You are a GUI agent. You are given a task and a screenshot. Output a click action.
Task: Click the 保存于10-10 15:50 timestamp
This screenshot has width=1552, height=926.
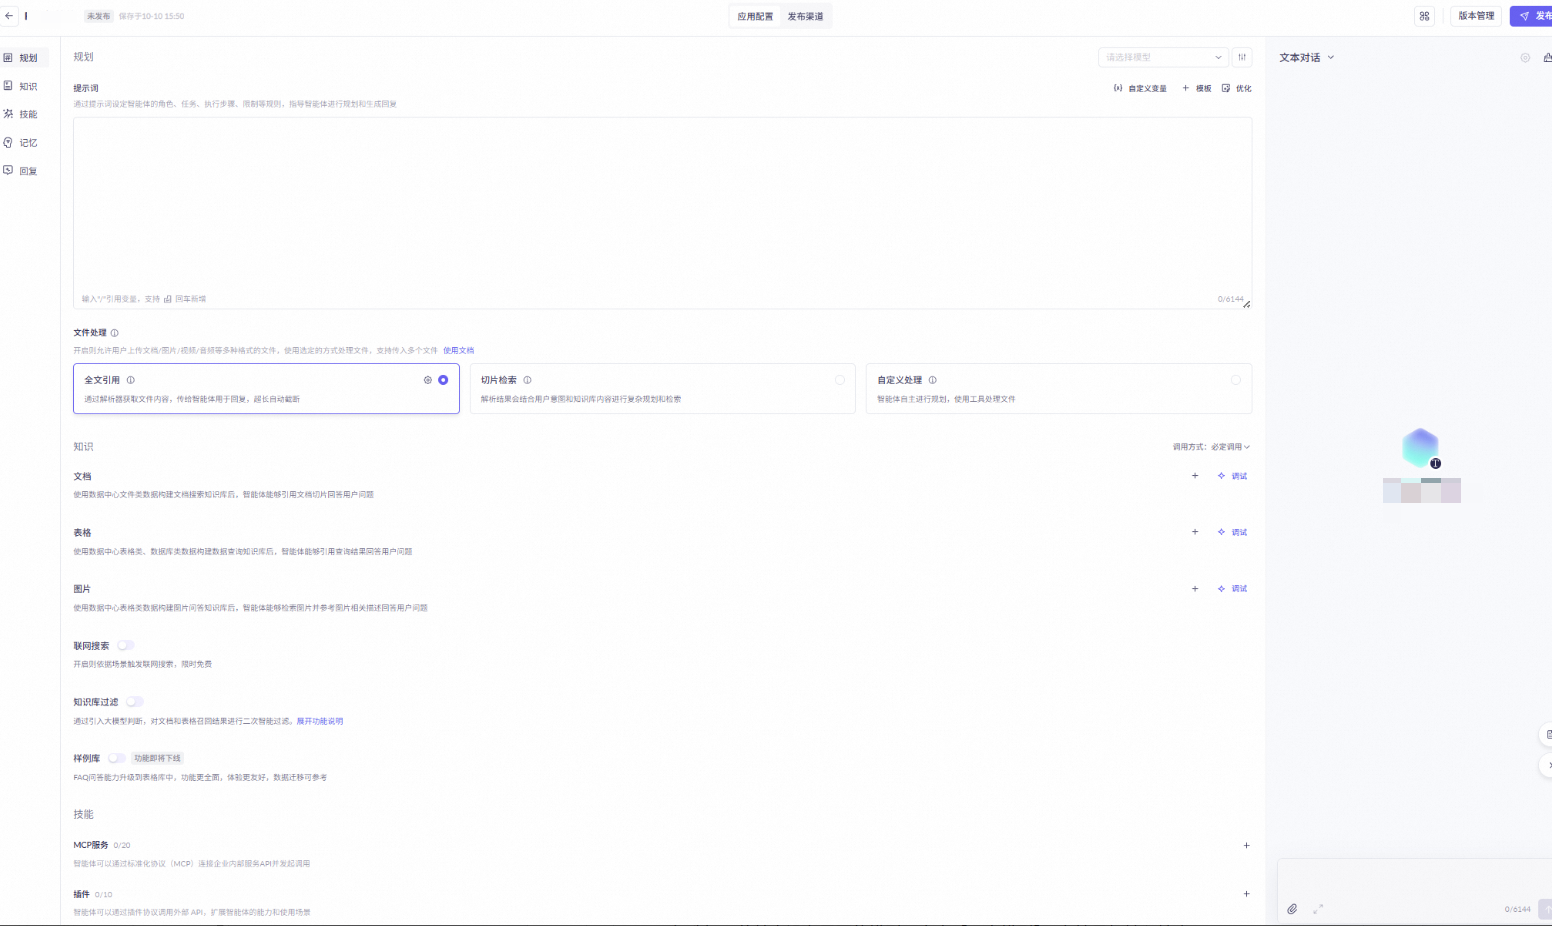tap(151, 16)
